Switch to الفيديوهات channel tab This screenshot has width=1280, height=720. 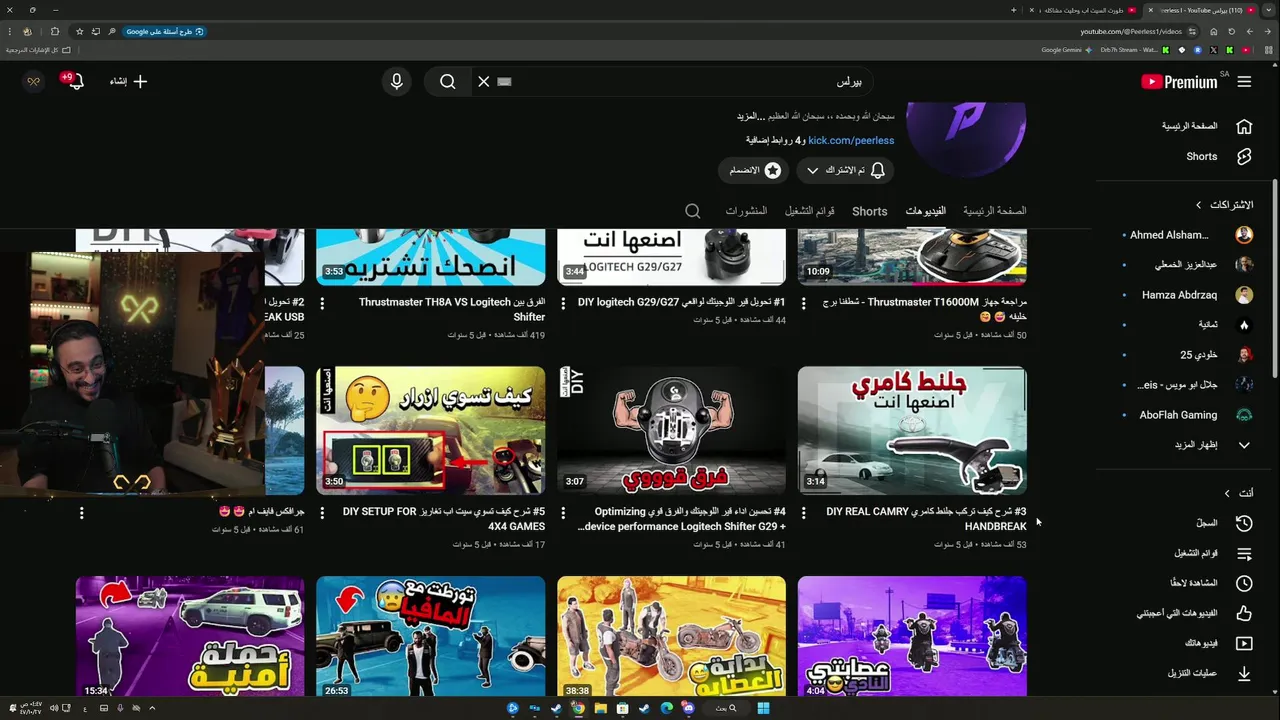pyautogui.click(x=926, y=211)
